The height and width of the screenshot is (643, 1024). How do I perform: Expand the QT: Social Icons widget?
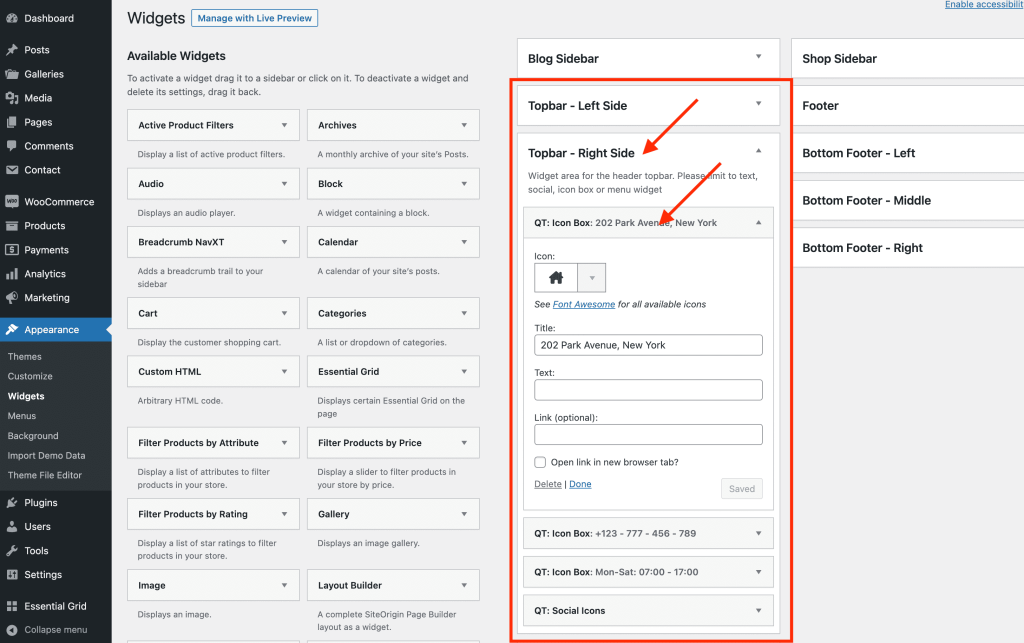point(758,610)
